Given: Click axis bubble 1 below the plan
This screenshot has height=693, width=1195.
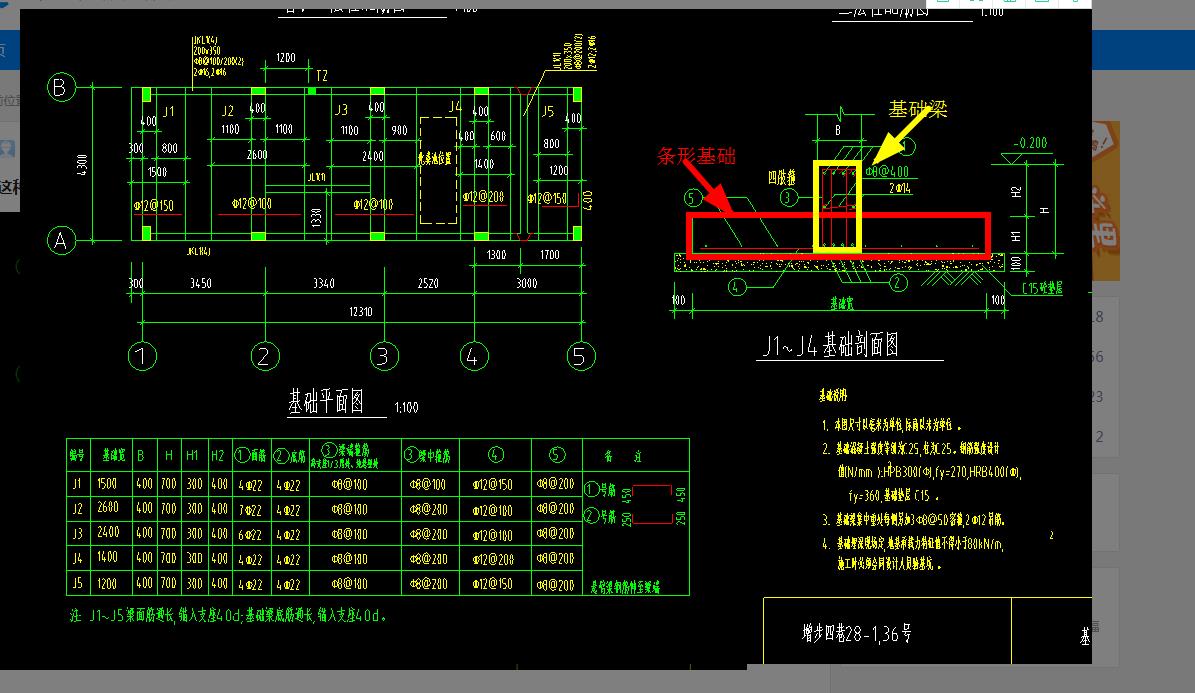Looking at the screenshot, I should 142,356.
